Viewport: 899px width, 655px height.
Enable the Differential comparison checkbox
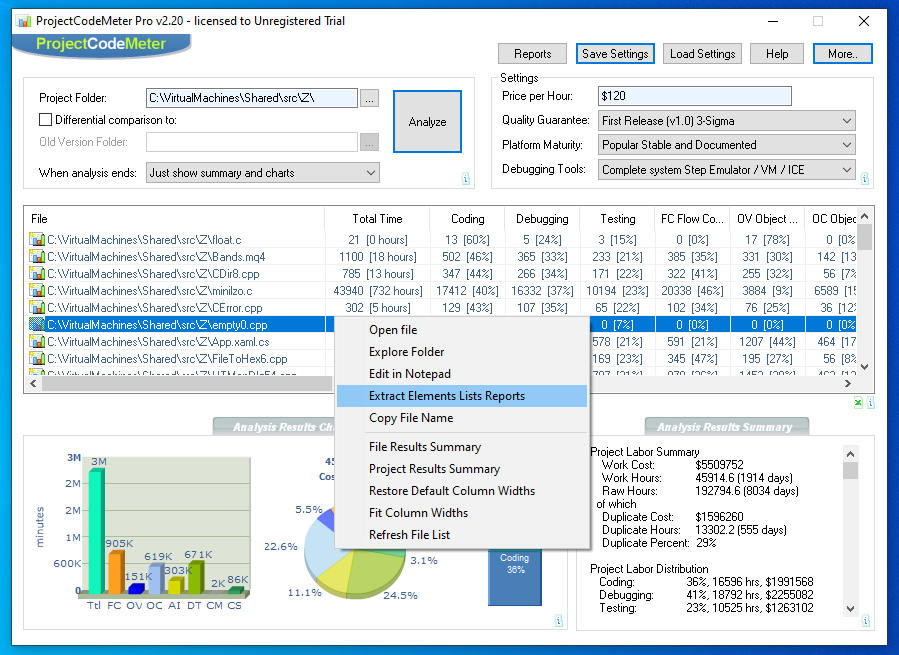(46, 120)
